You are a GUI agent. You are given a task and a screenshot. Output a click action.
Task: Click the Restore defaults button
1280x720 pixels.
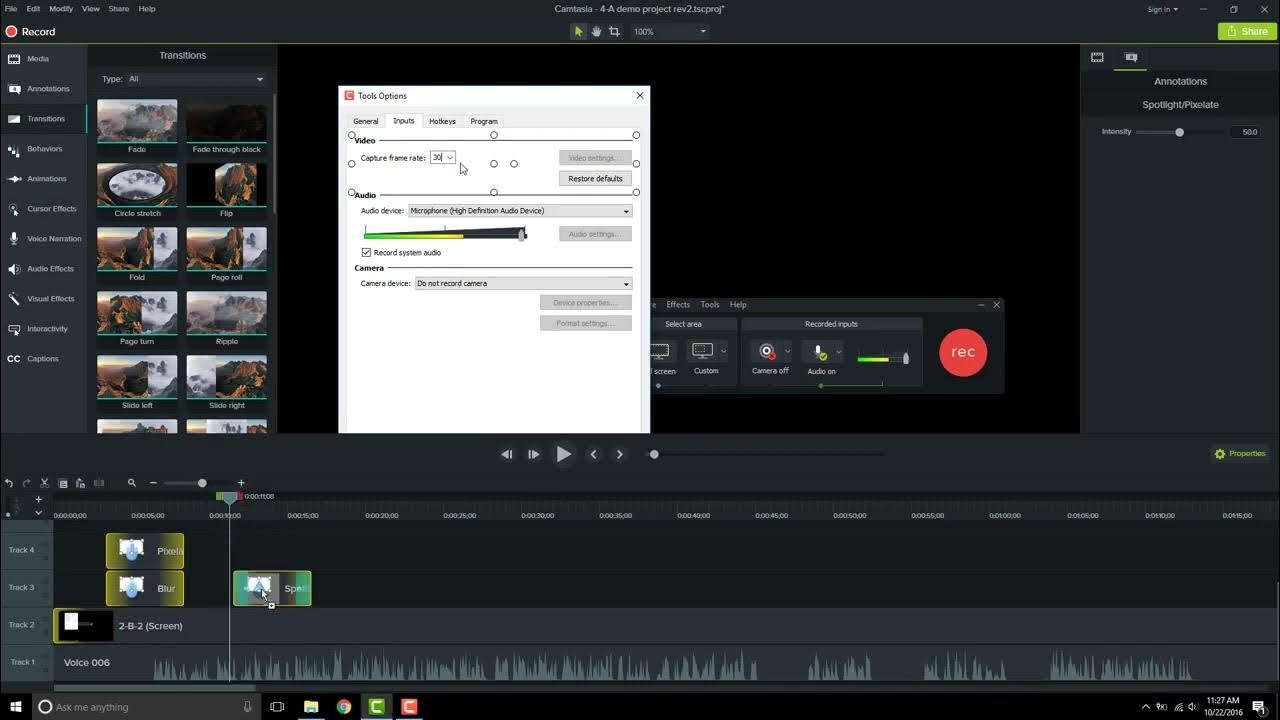(x=595, y=179)
